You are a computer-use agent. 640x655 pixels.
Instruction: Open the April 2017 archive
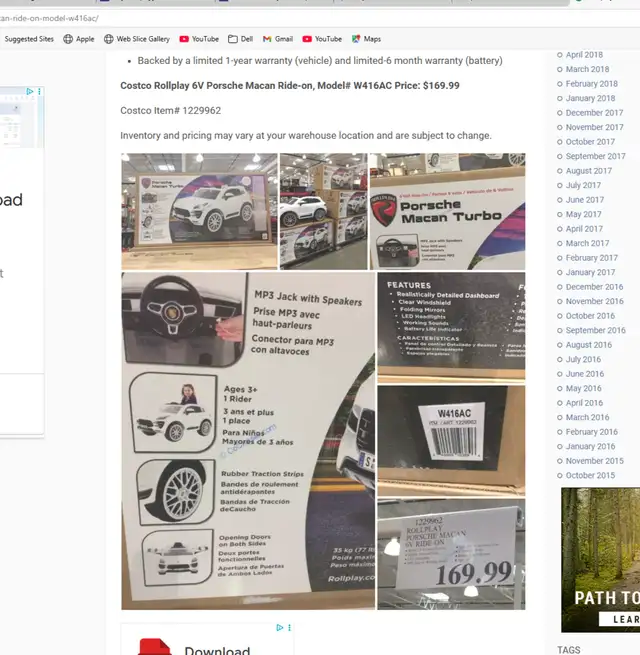coord(584,229)
